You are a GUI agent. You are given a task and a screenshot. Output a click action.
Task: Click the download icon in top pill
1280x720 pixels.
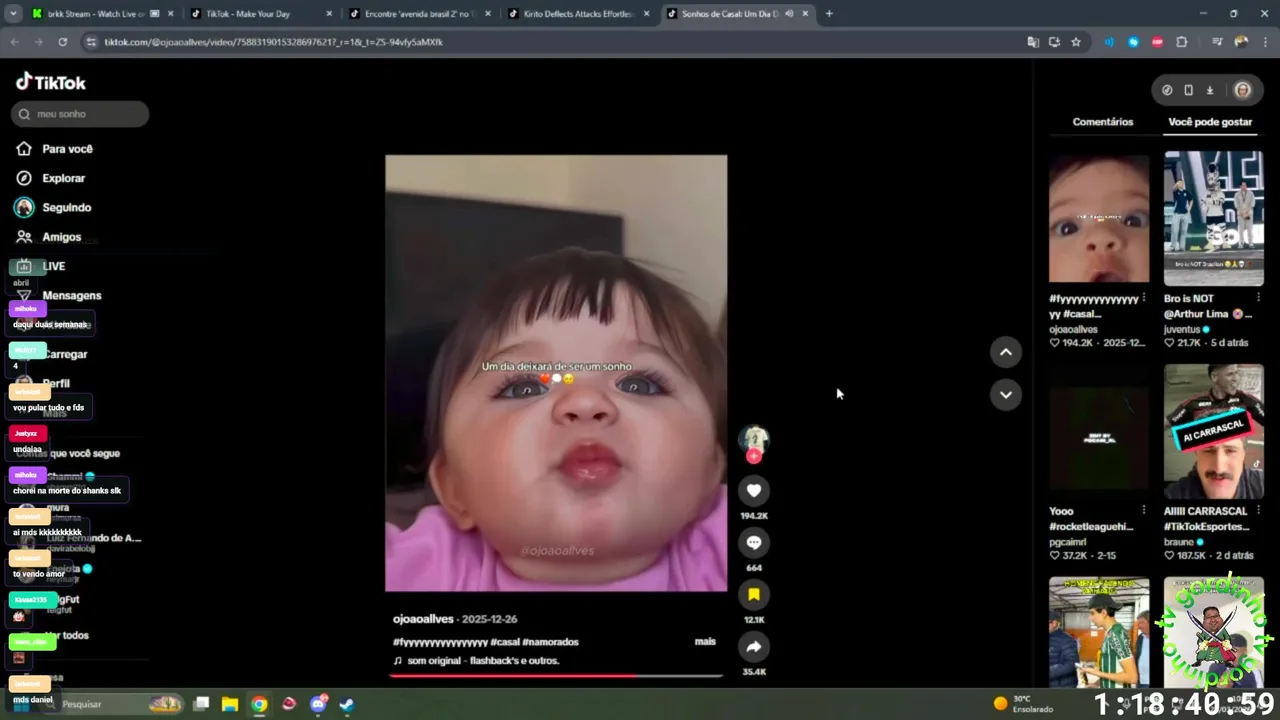click(x=1210, y=90)
